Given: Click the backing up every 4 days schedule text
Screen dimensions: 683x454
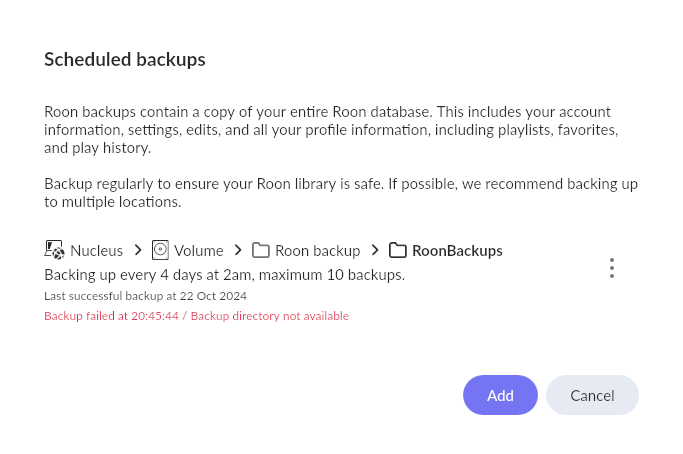Looking at the screenshot, I should point(224,275).
